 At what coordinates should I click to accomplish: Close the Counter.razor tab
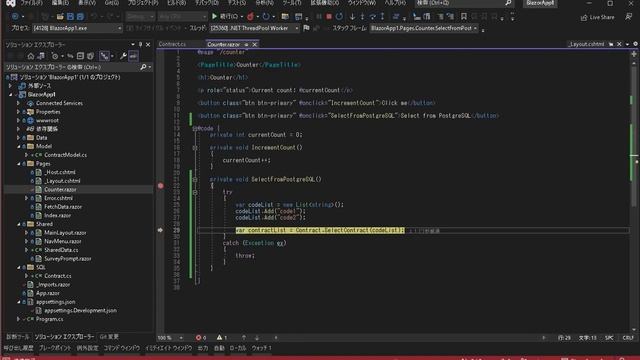255,44
